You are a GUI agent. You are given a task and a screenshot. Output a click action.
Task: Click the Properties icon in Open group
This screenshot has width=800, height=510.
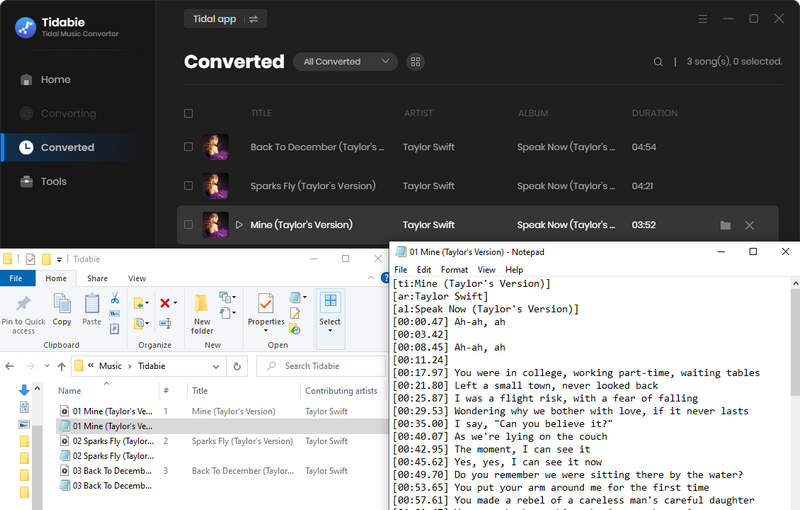pyautogui.click(x=266, y=304)
